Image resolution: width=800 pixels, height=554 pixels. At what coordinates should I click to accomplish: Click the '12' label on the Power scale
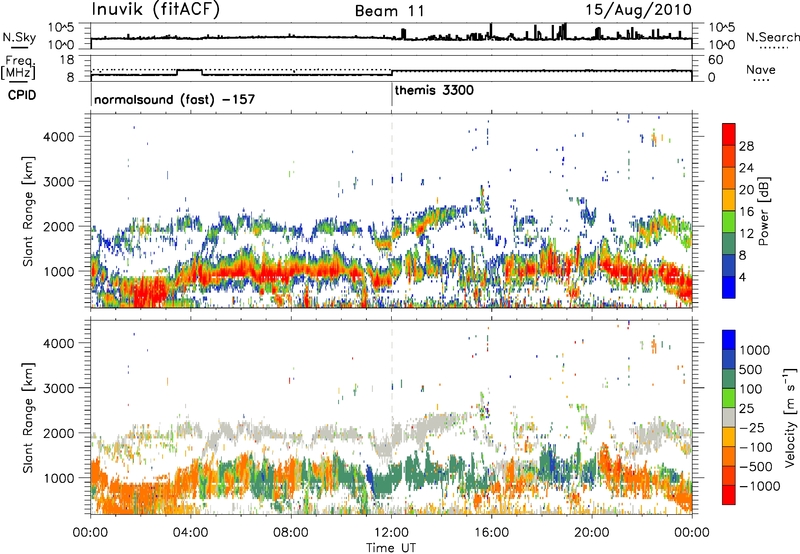point(746,234)
